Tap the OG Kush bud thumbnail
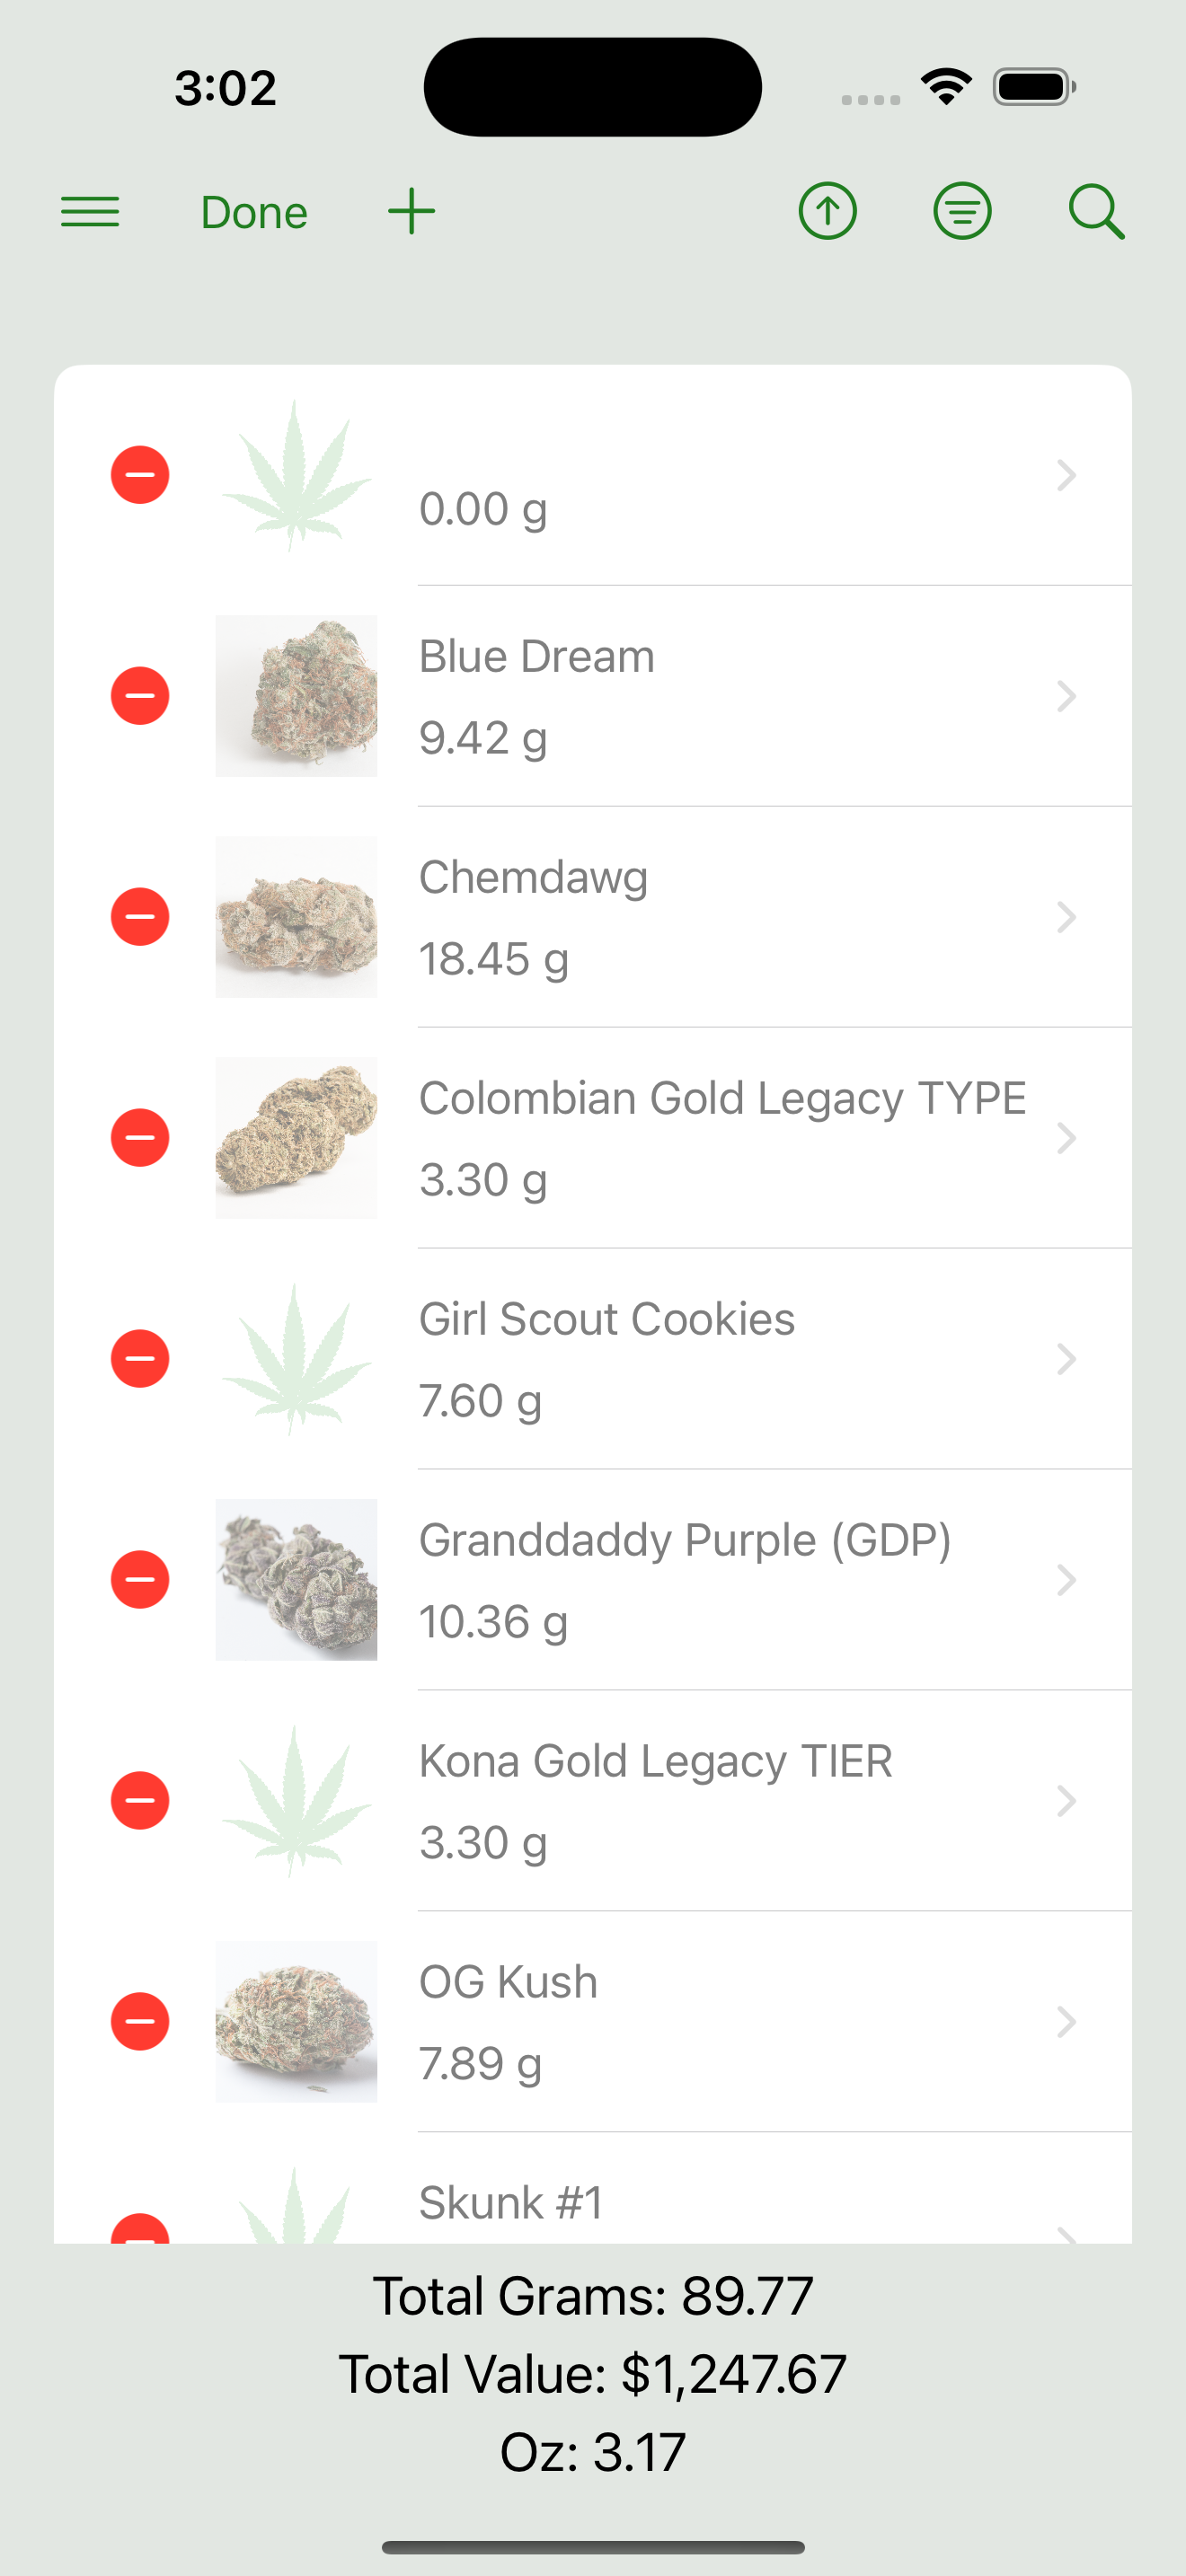Image resolution: width=1186 pixels, height=2576 pixels. coord(296,2022)
